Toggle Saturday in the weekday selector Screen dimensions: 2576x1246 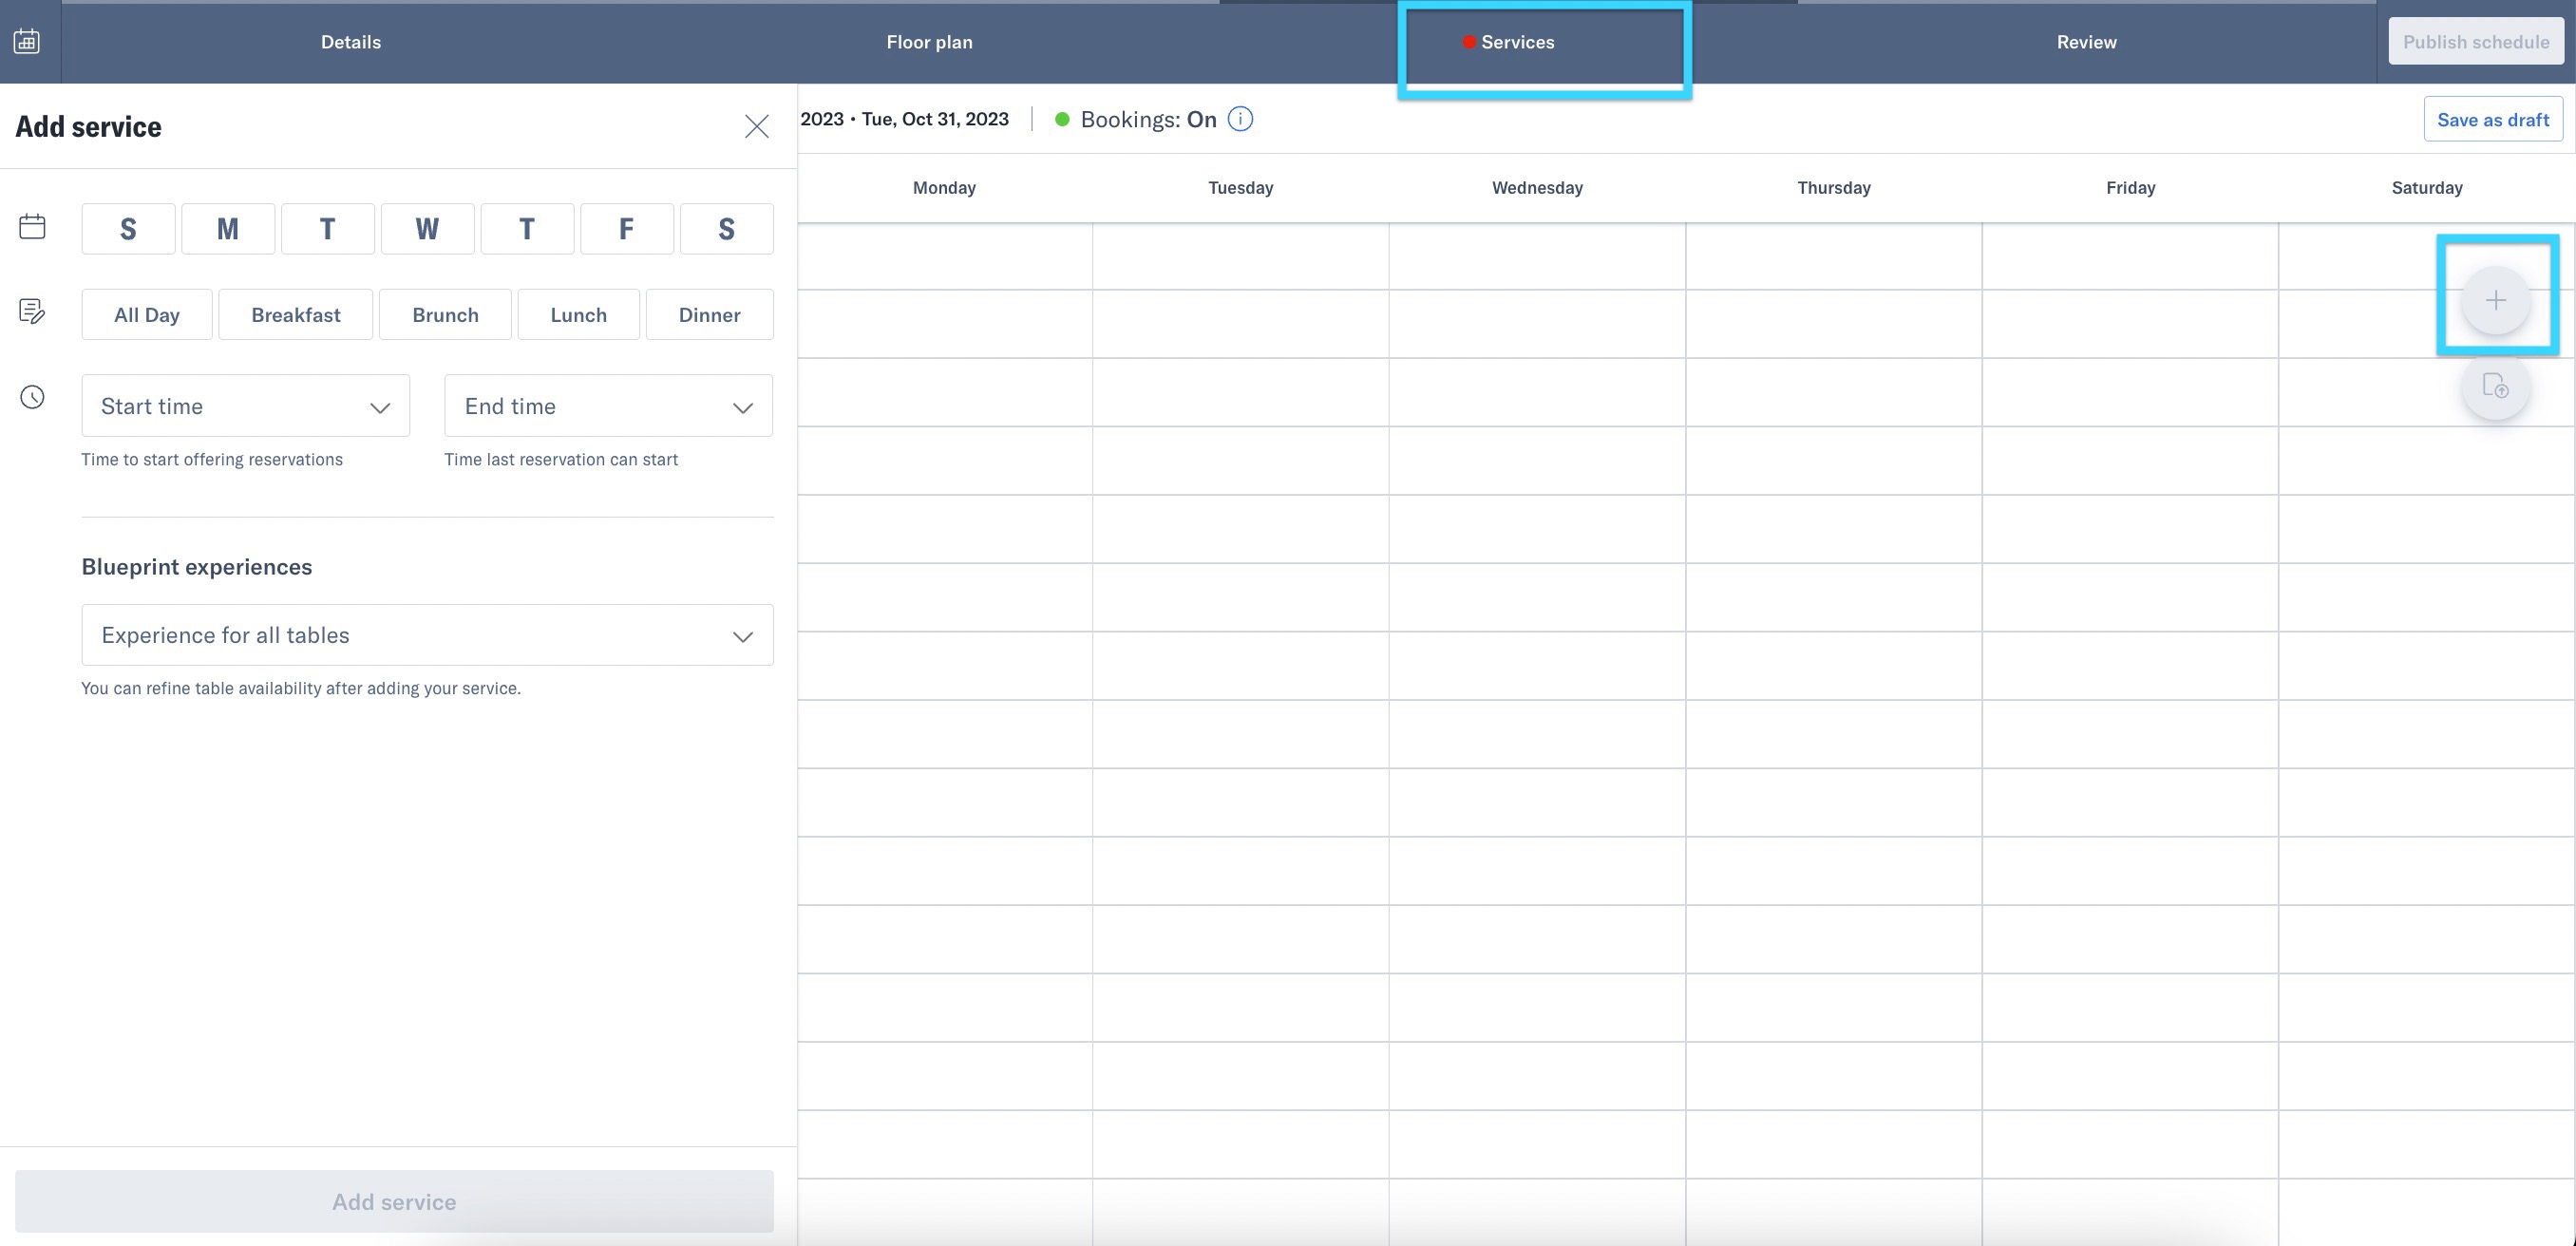pyautogui.click(x=726, y=228)
